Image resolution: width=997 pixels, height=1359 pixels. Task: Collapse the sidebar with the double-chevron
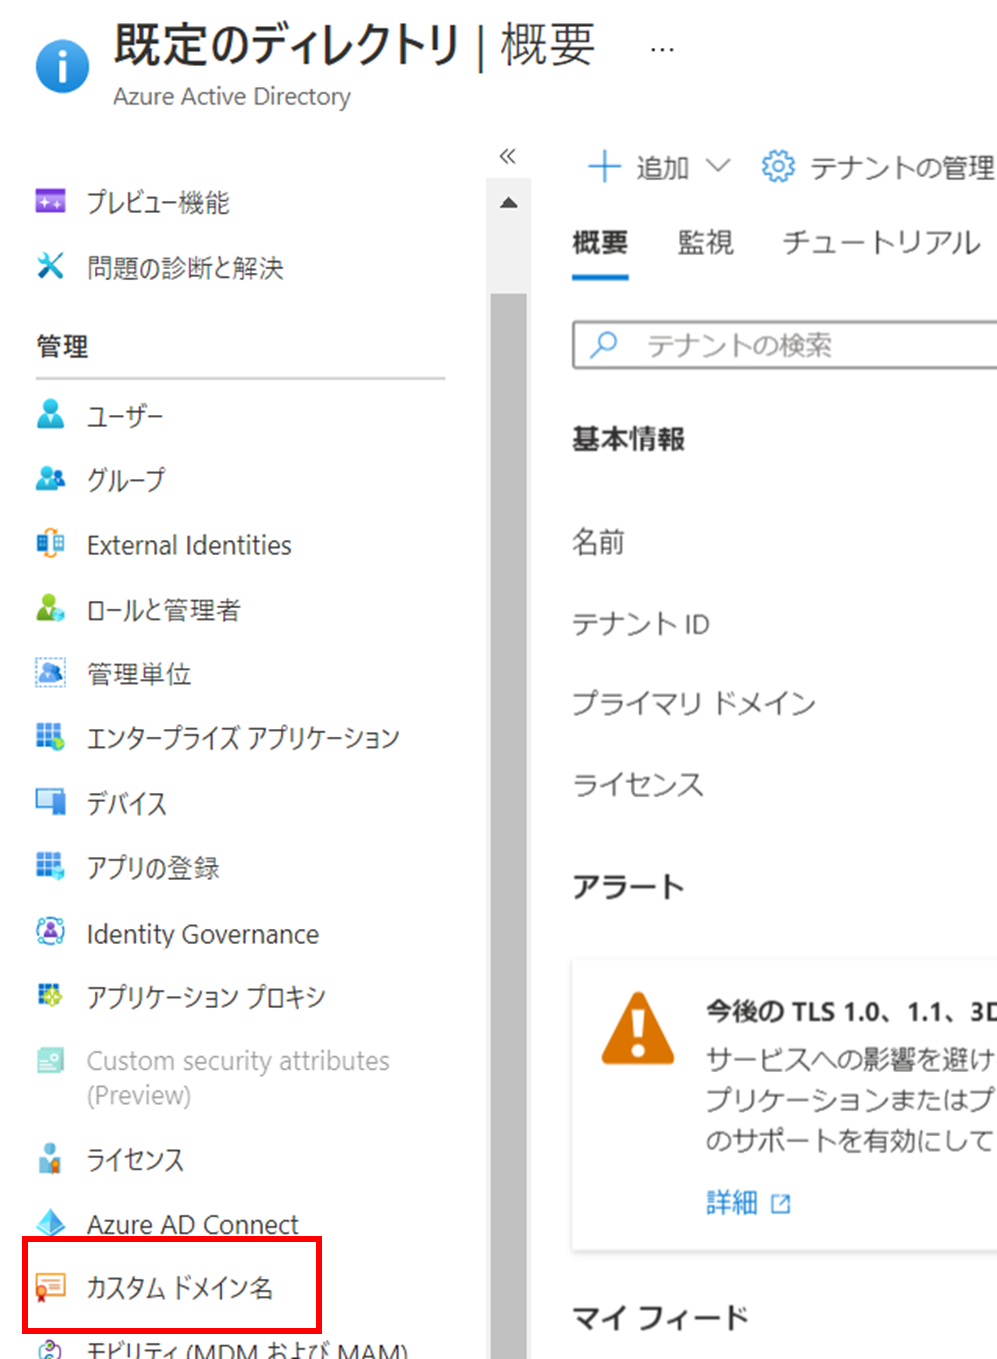508,156
